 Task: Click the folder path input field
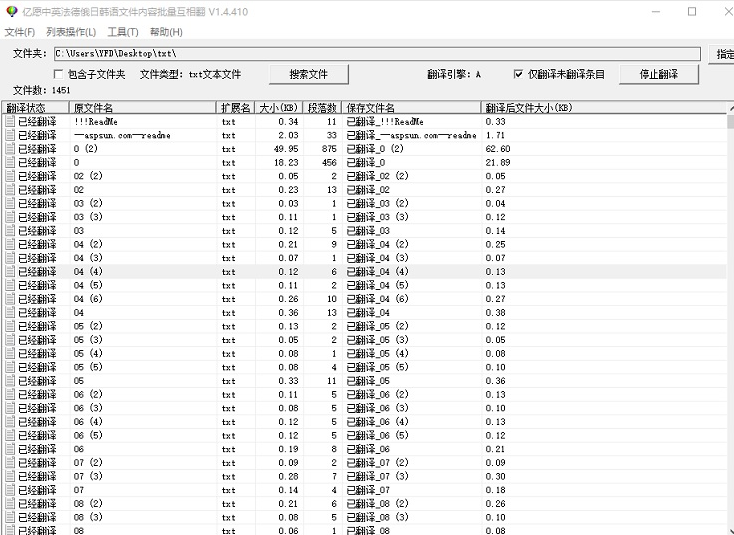point(377,53)
